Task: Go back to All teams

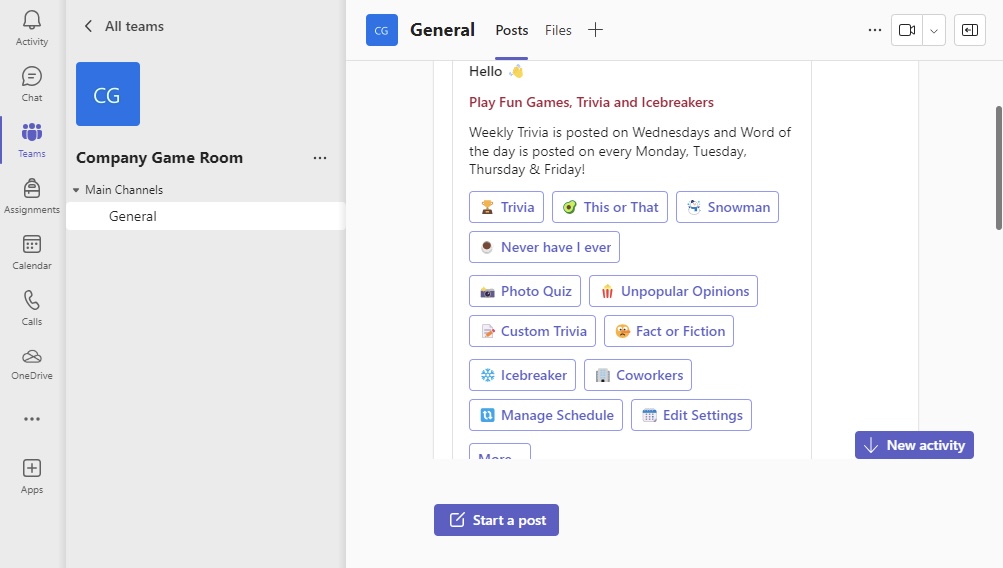Action: [x=124, y=26]
